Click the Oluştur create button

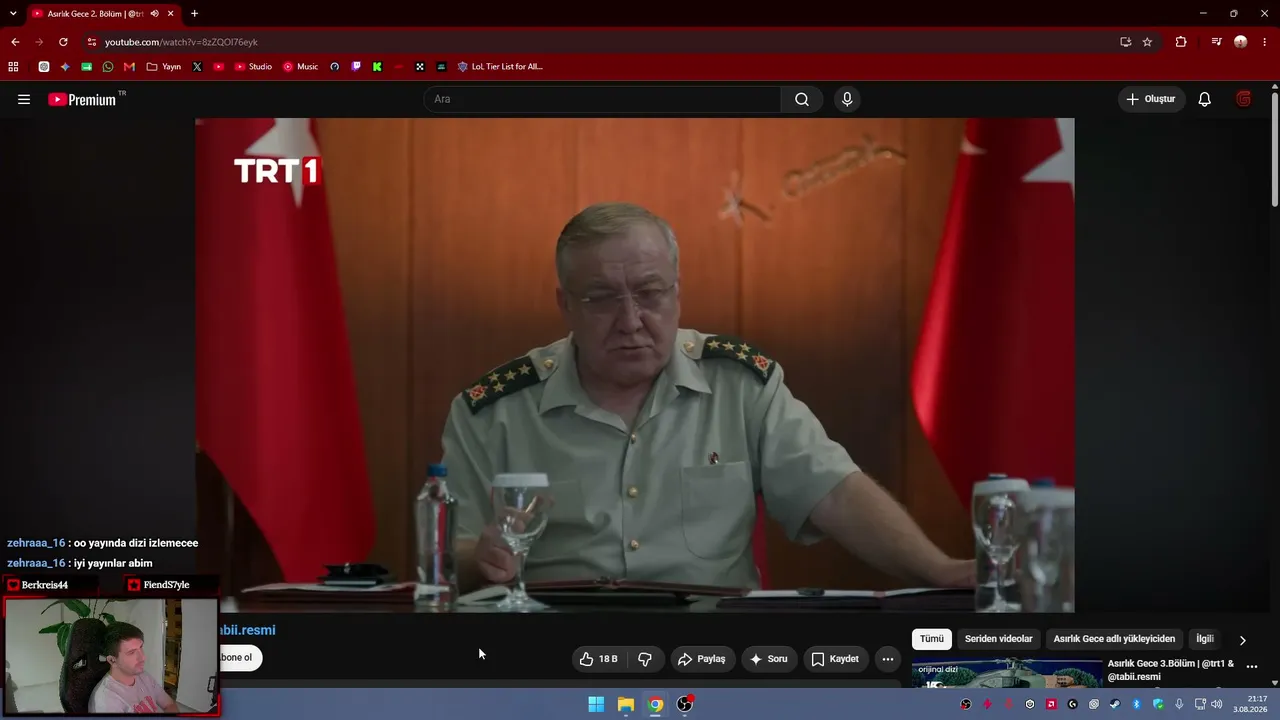point(1152,99)
